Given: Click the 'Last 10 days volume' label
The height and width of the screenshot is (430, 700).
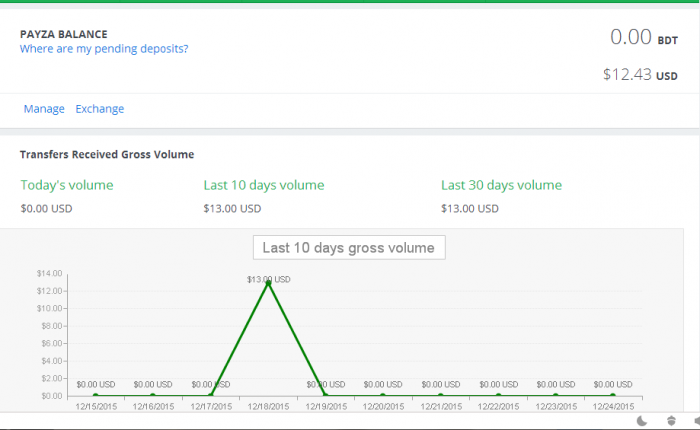Looking at the screenshot, I should coord(264,185).
